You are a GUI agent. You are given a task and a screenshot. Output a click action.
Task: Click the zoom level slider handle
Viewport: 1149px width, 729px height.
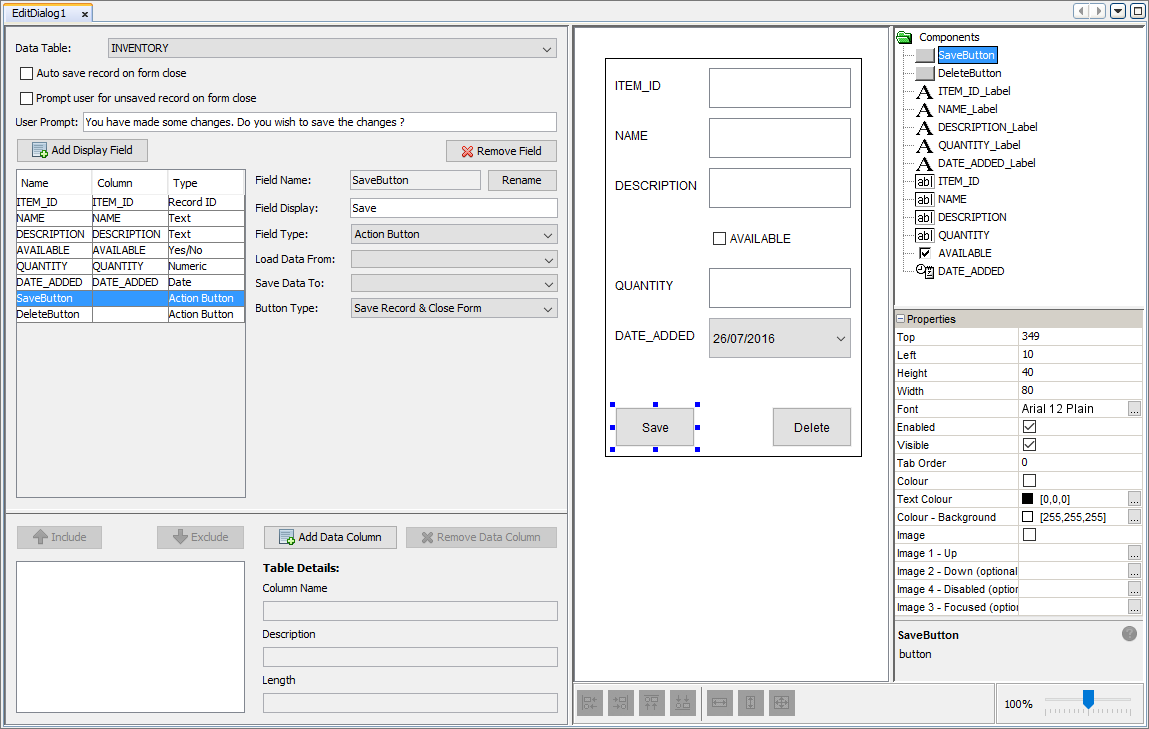click(x=1088, y=699)
